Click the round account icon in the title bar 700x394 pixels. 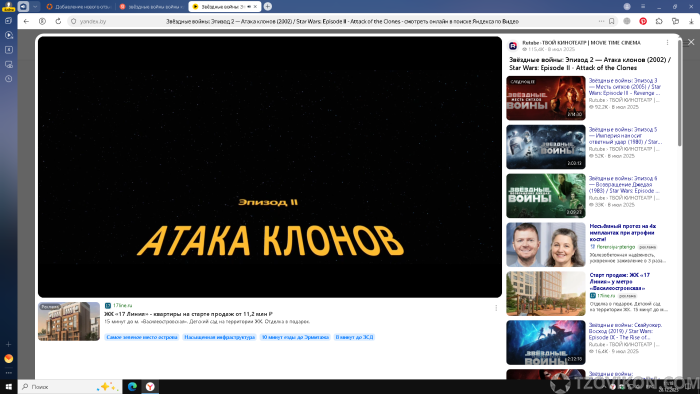pyautogui.click(x=627, y=6)
